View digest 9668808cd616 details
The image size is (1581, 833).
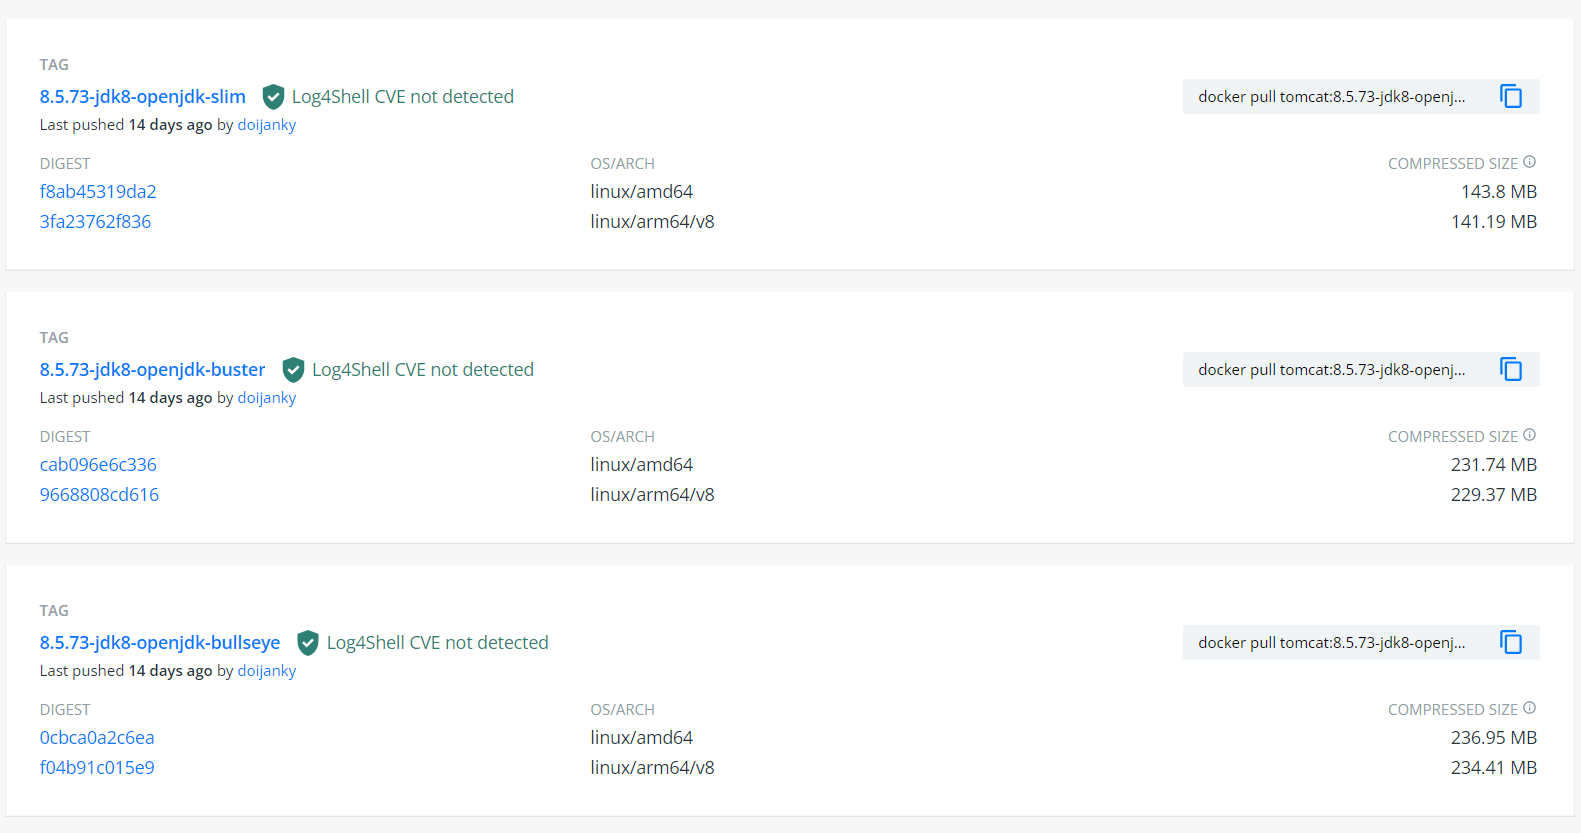[99, 494]
